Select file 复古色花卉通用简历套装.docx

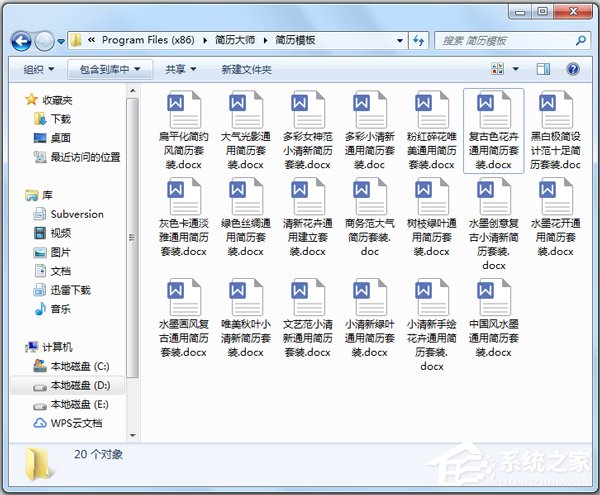click(x=494, y=130)
